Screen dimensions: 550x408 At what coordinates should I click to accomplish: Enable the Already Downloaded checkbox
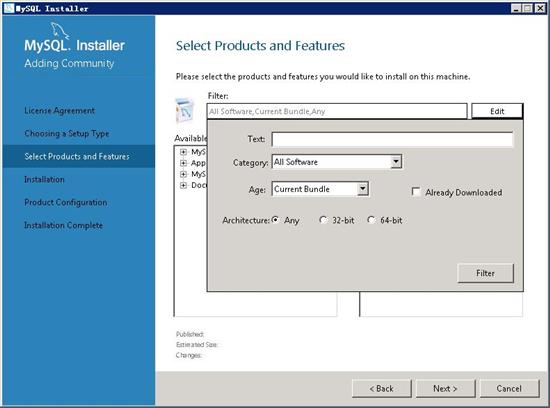416,192
